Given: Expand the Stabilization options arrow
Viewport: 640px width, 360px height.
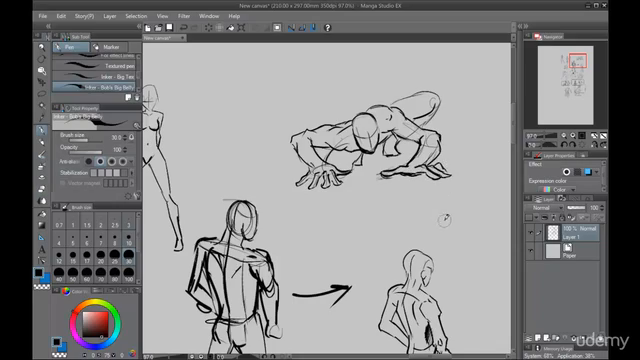Looking at the screenshot, I should (131, 173).
